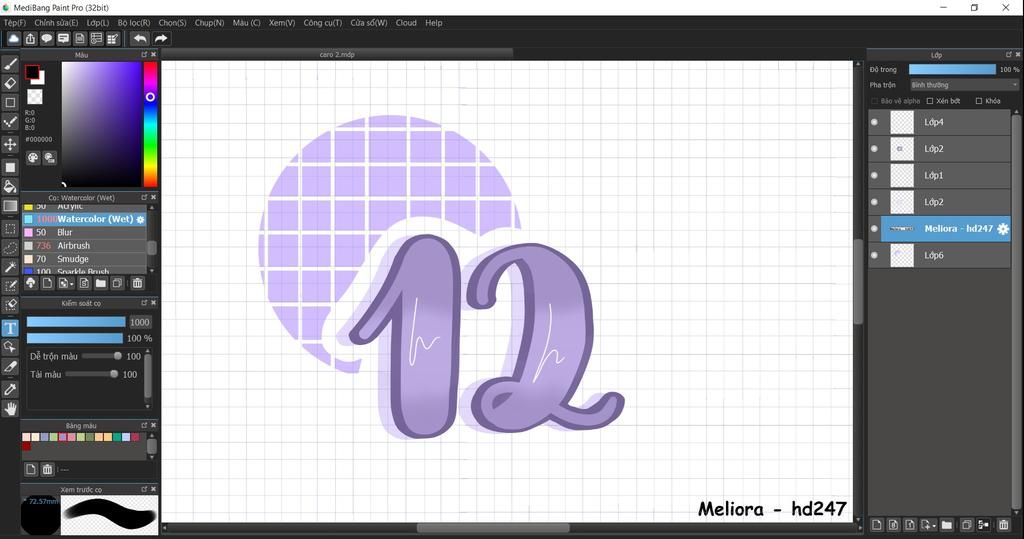This screenshot has height=539, width=1024.
Task: Open the Lớp(L) menu
Action: point(98,23)
